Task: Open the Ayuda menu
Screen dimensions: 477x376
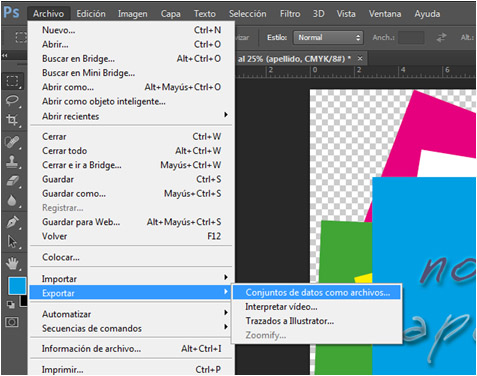Action: click(427, 14)
